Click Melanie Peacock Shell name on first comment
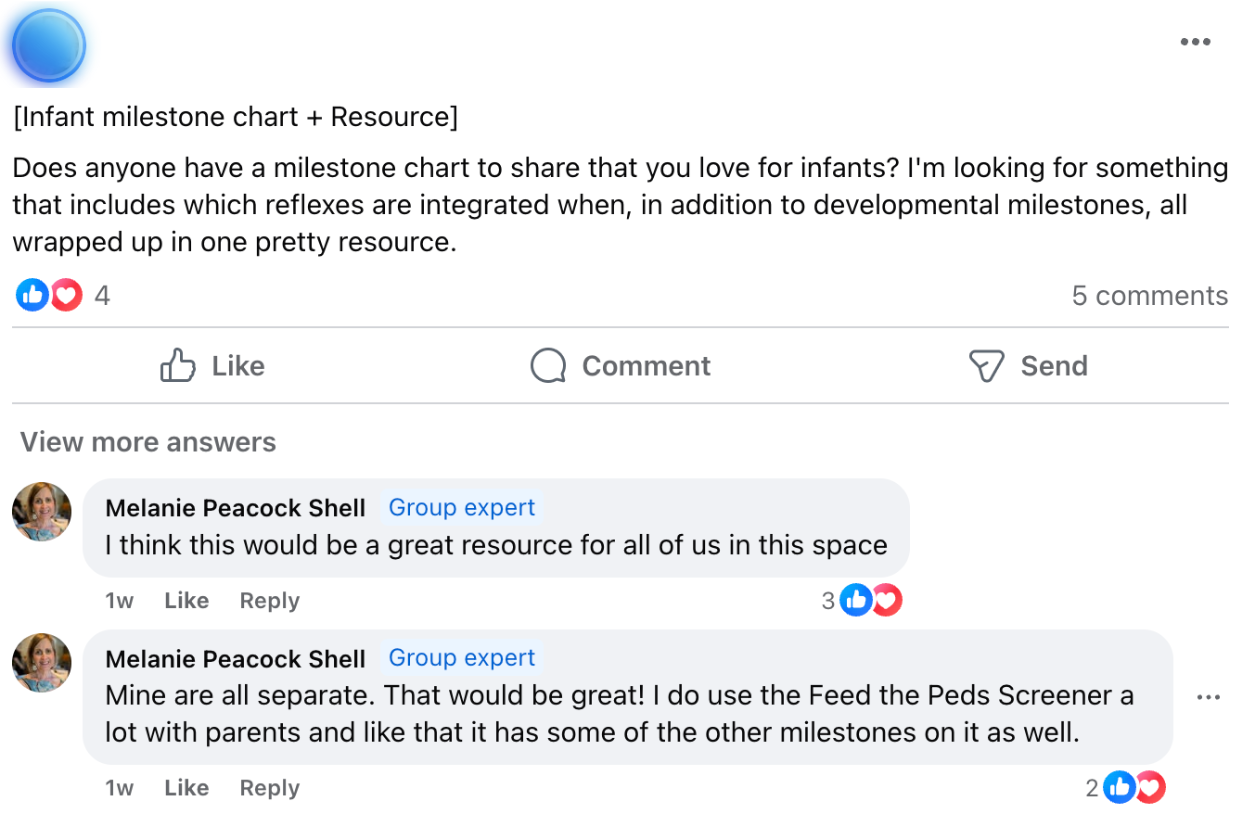 [235, 508]
